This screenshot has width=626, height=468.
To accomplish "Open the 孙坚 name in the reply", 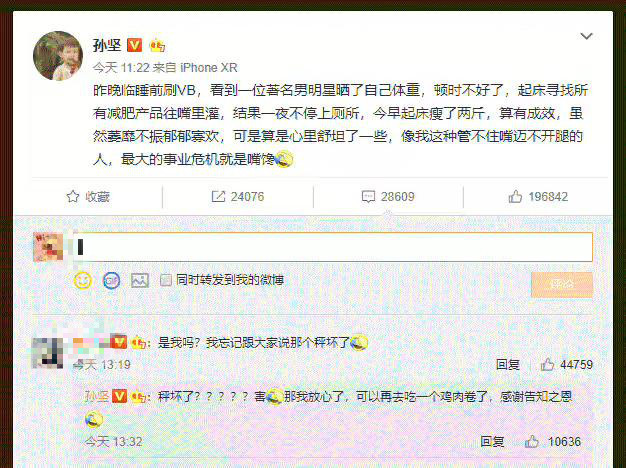I will [x=97, y=396].
